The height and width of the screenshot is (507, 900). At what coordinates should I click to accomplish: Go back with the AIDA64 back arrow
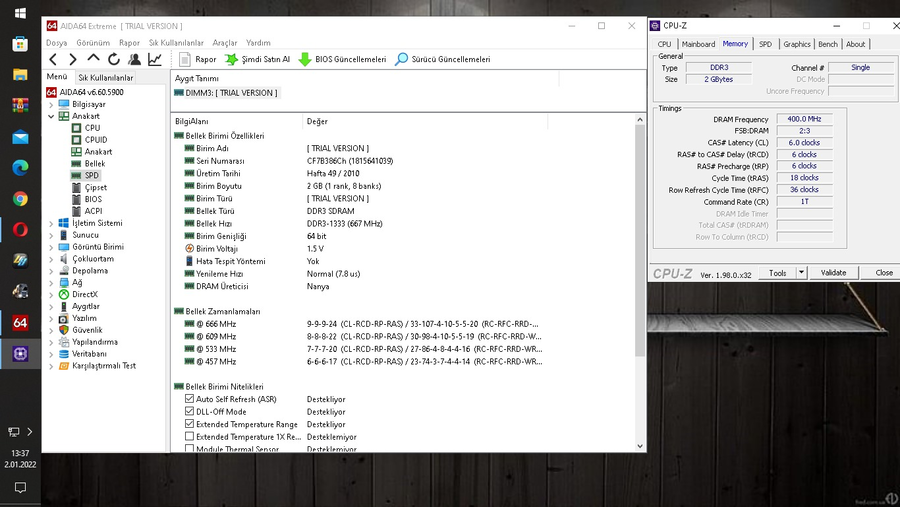point(53,59)
